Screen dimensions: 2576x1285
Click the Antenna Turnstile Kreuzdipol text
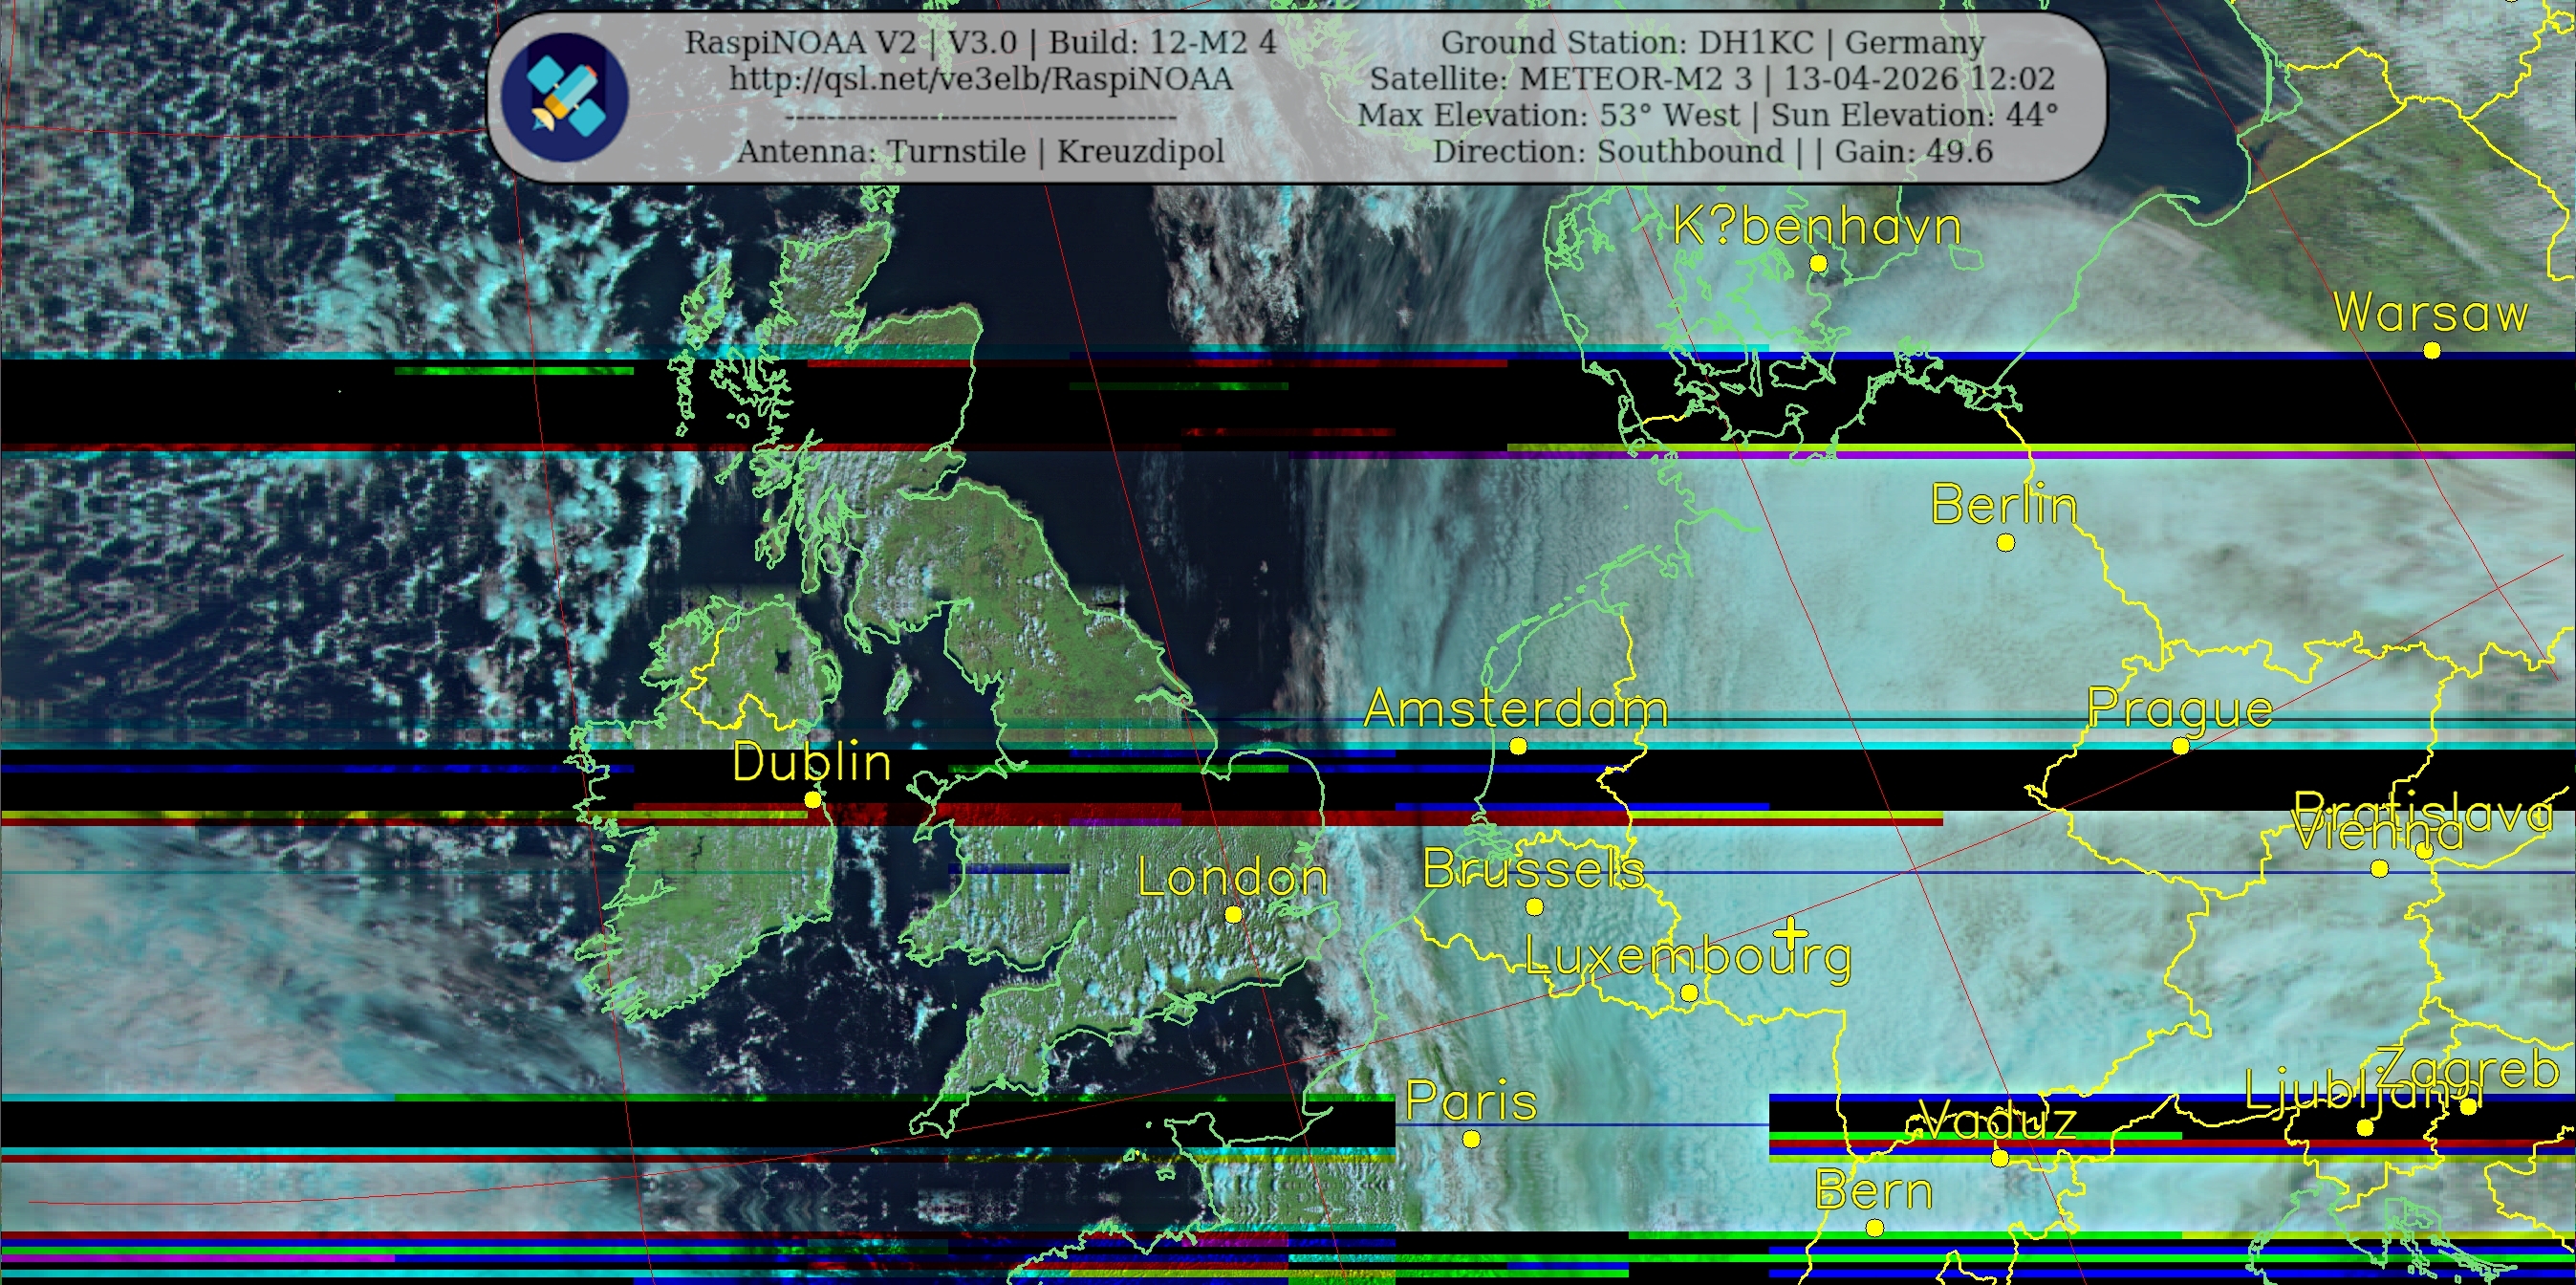click(980, 151)
